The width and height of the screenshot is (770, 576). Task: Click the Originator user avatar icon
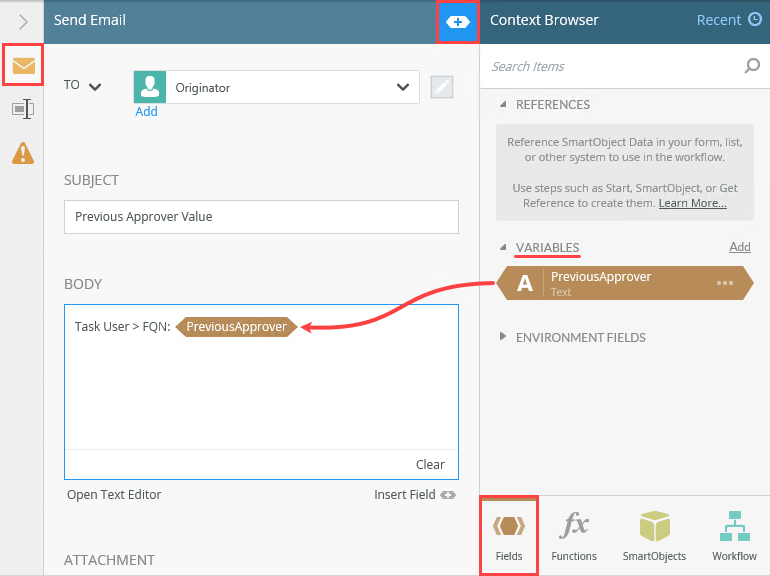pyautogui.click(x=150, y=87)
